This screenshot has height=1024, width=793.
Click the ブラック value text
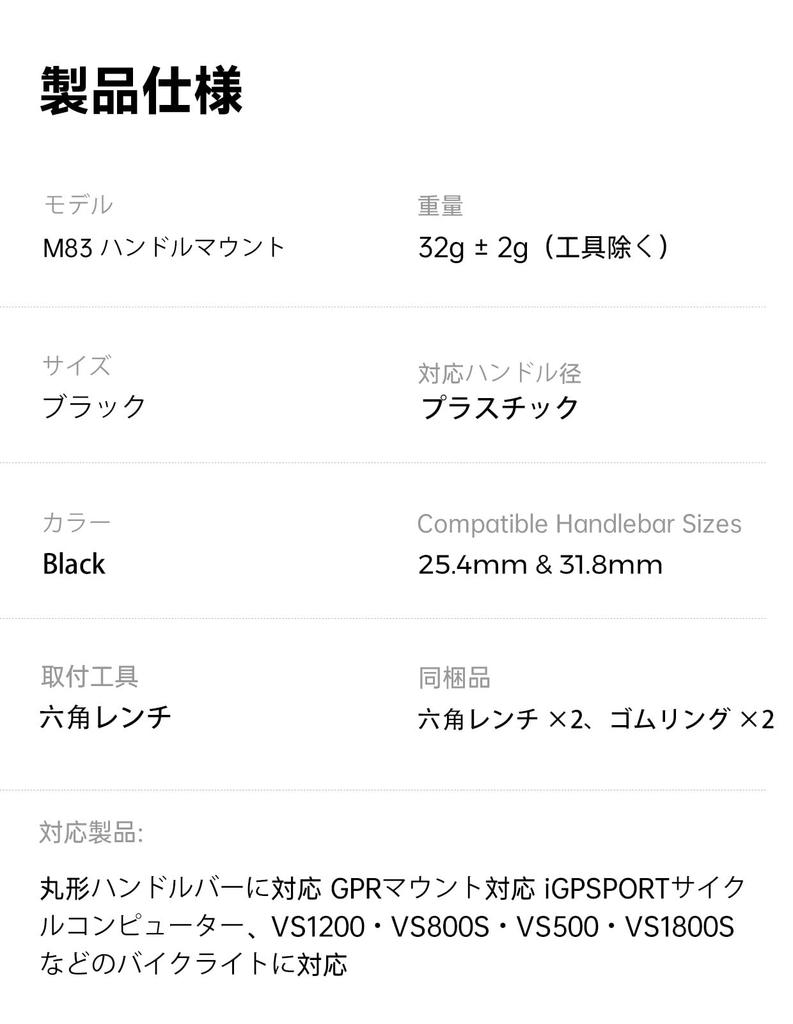pos(94,407)
